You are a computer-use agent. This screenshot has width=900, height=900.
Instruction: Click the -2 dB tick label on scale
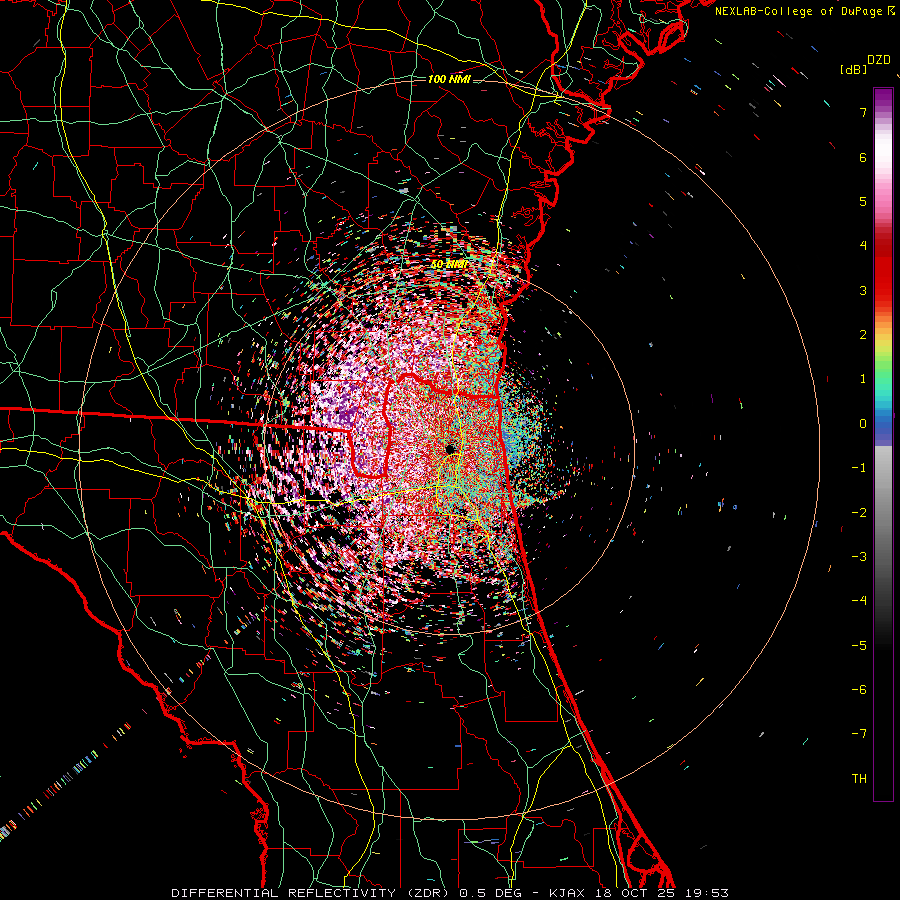[859, 513]
